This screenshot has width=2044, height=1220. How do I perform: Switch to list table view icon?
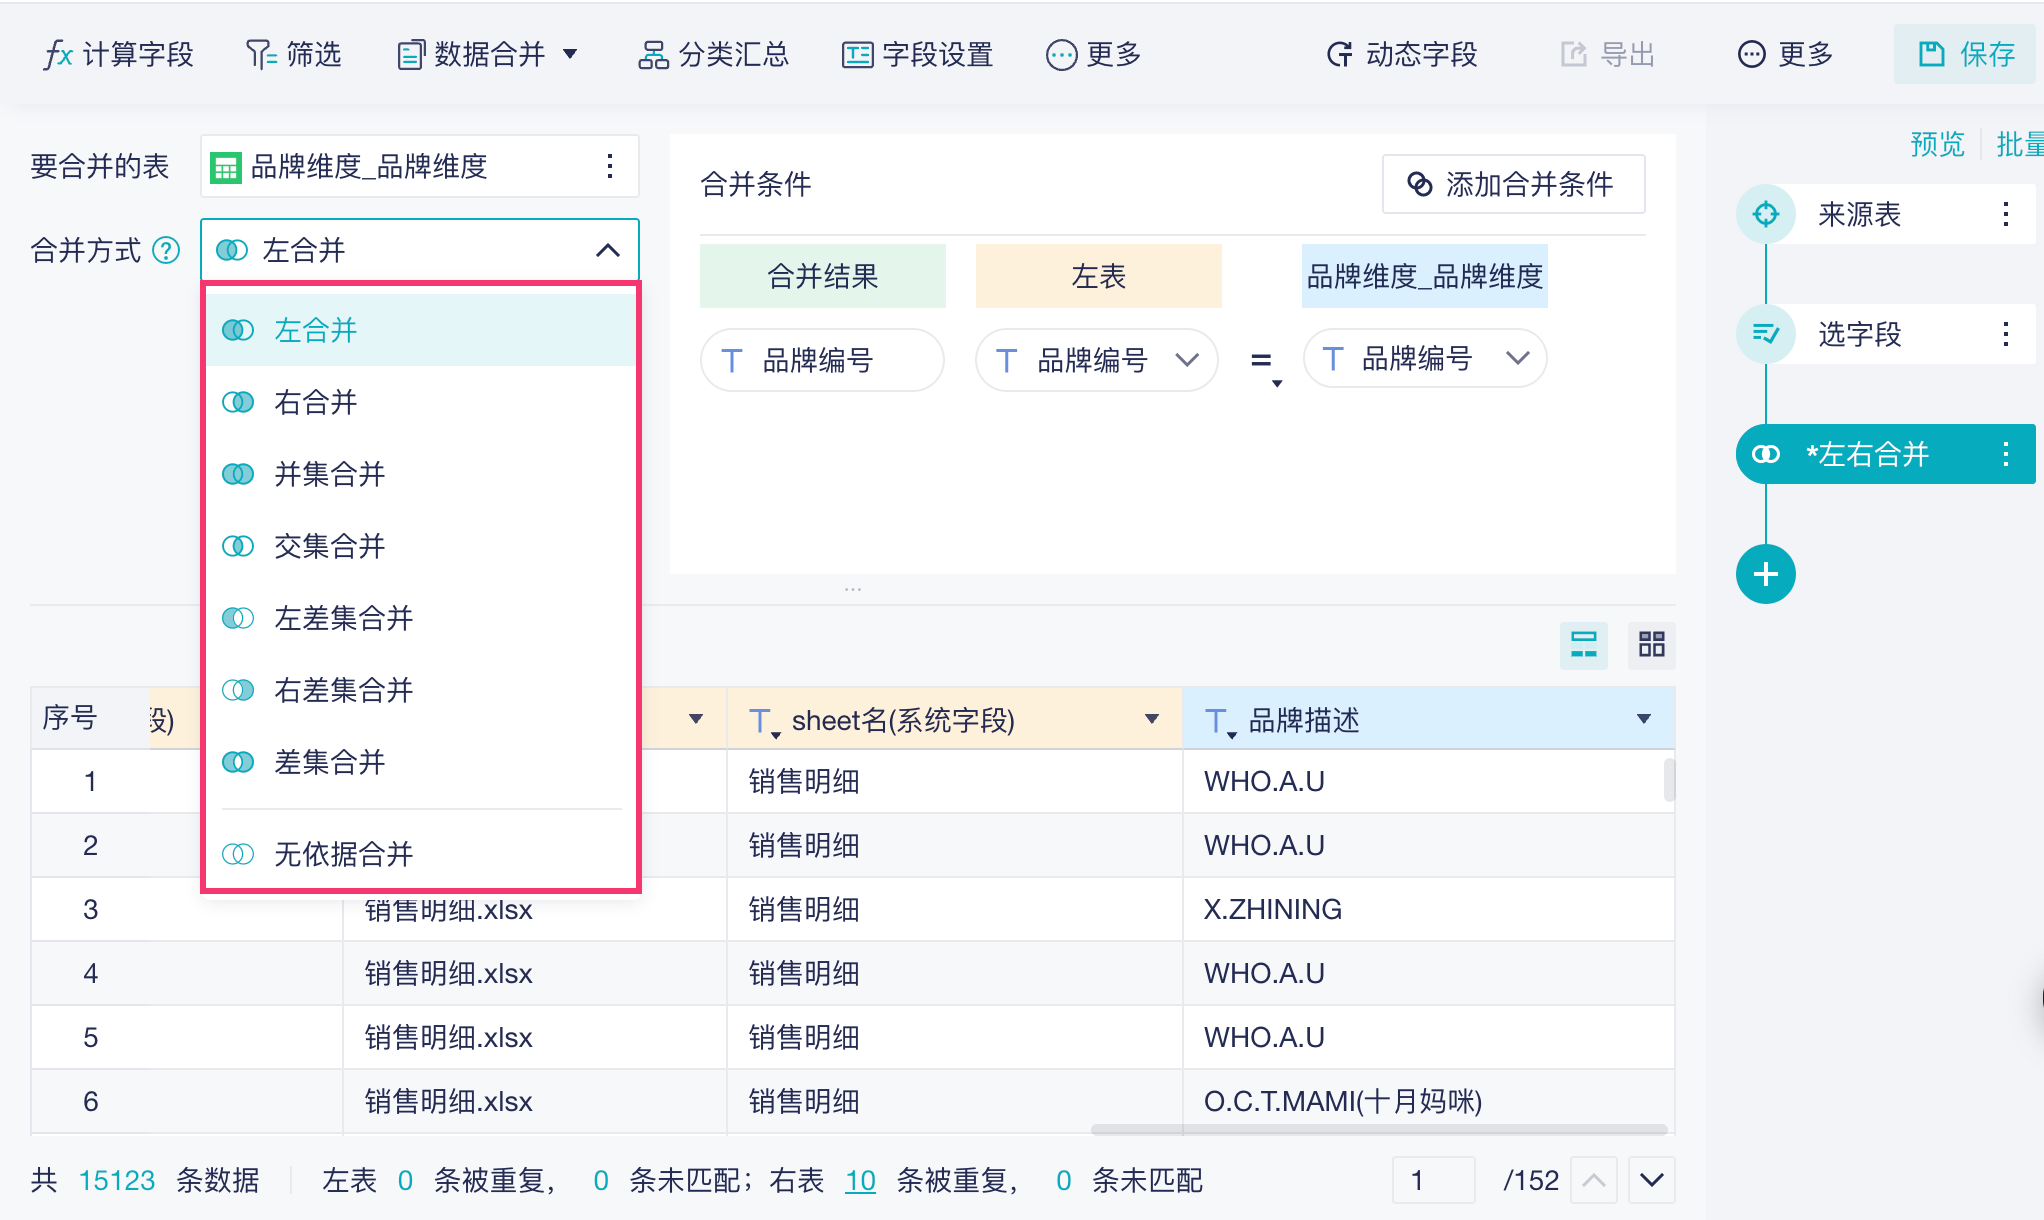[1583, 644]
